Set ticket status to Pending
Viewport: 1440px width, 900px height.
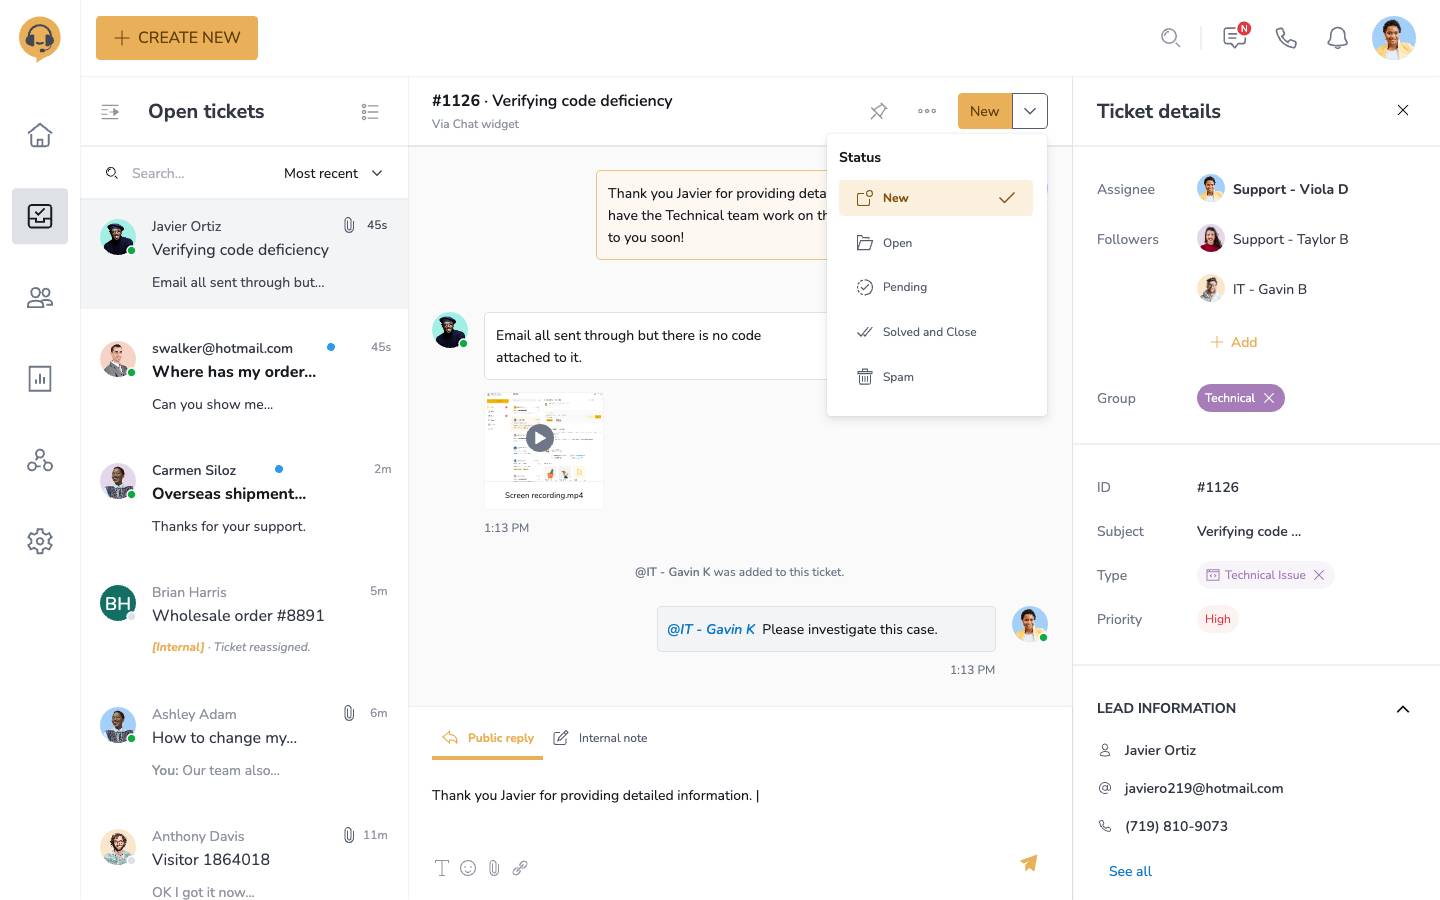pos(904,287)
